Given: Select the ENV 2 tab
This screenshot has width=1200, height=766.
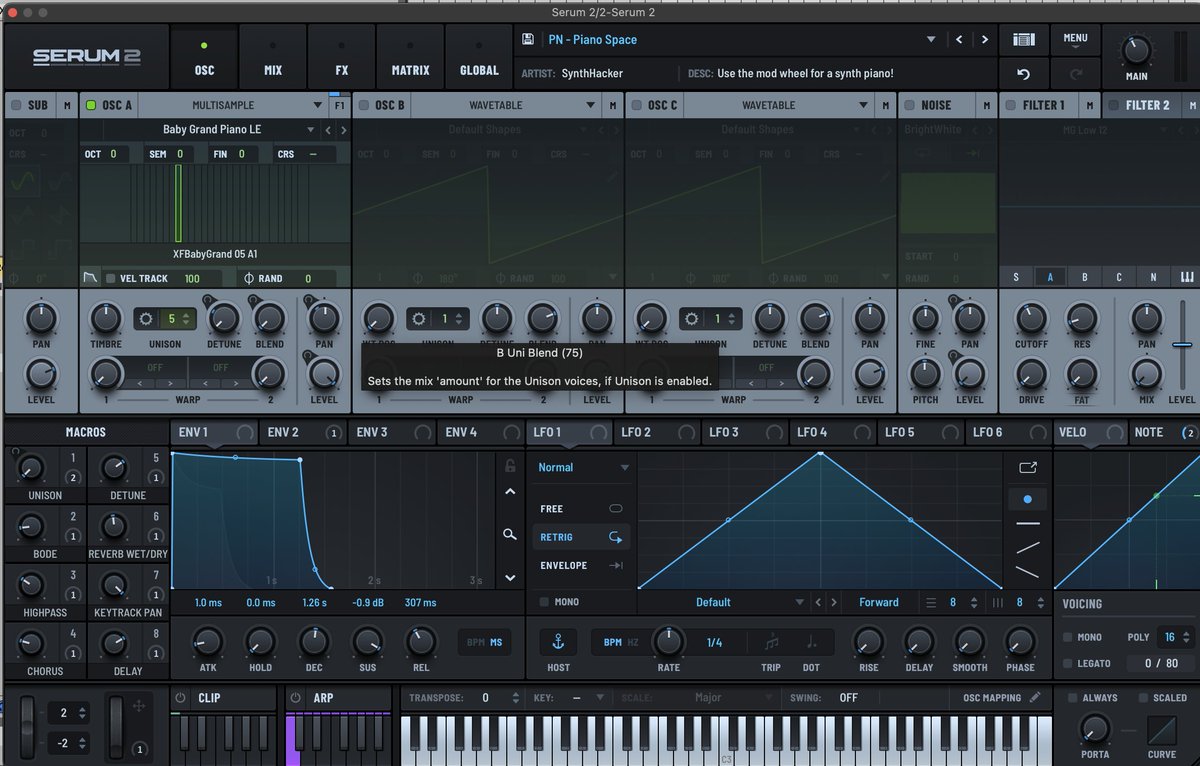Looking at the screenshot, I should (302, 432).
